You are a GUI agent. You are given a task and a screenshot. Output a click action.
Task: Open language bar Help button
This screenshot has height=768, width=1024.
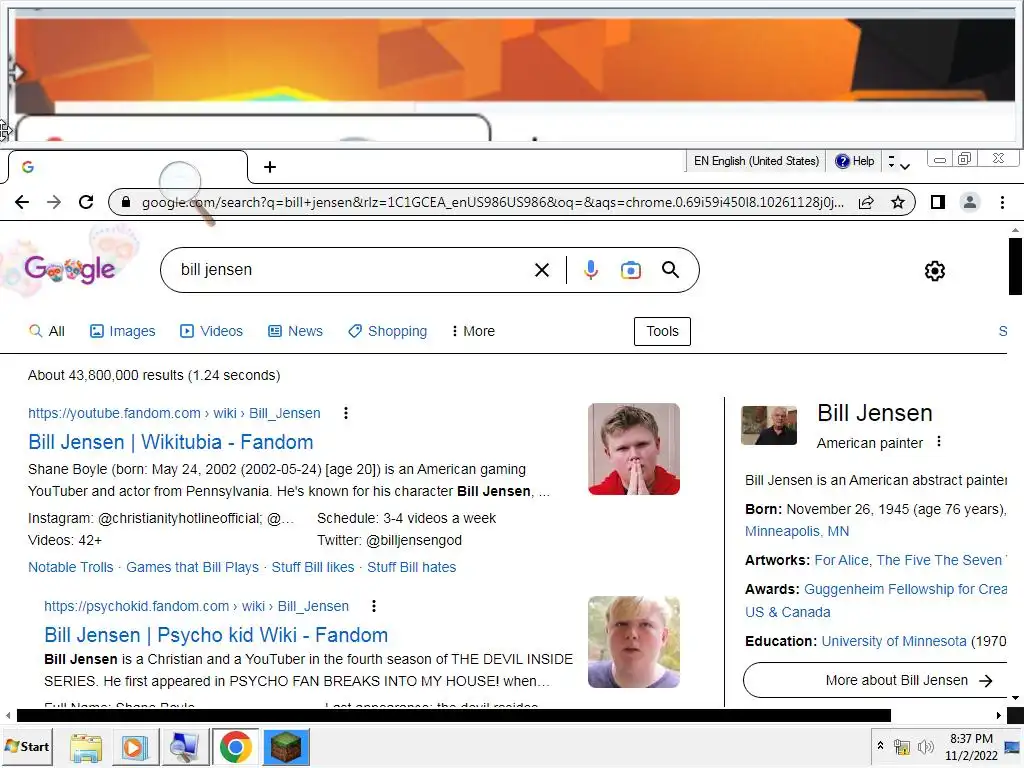coord(854,161)
